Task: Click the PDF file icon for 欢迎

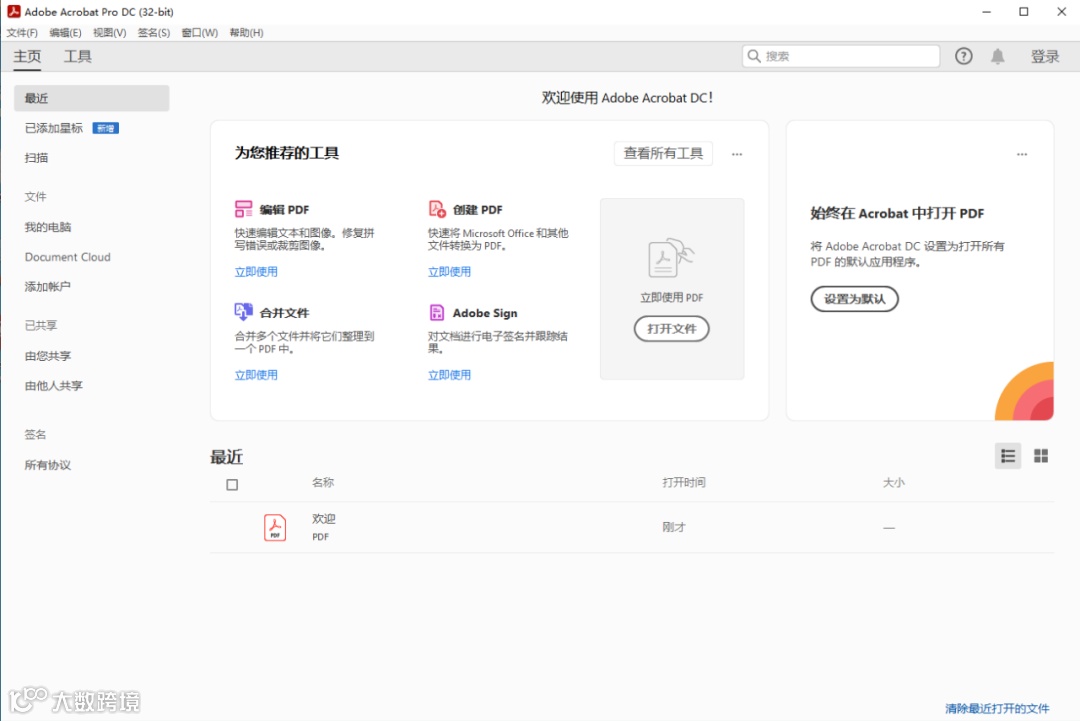Action: (275, 527)
